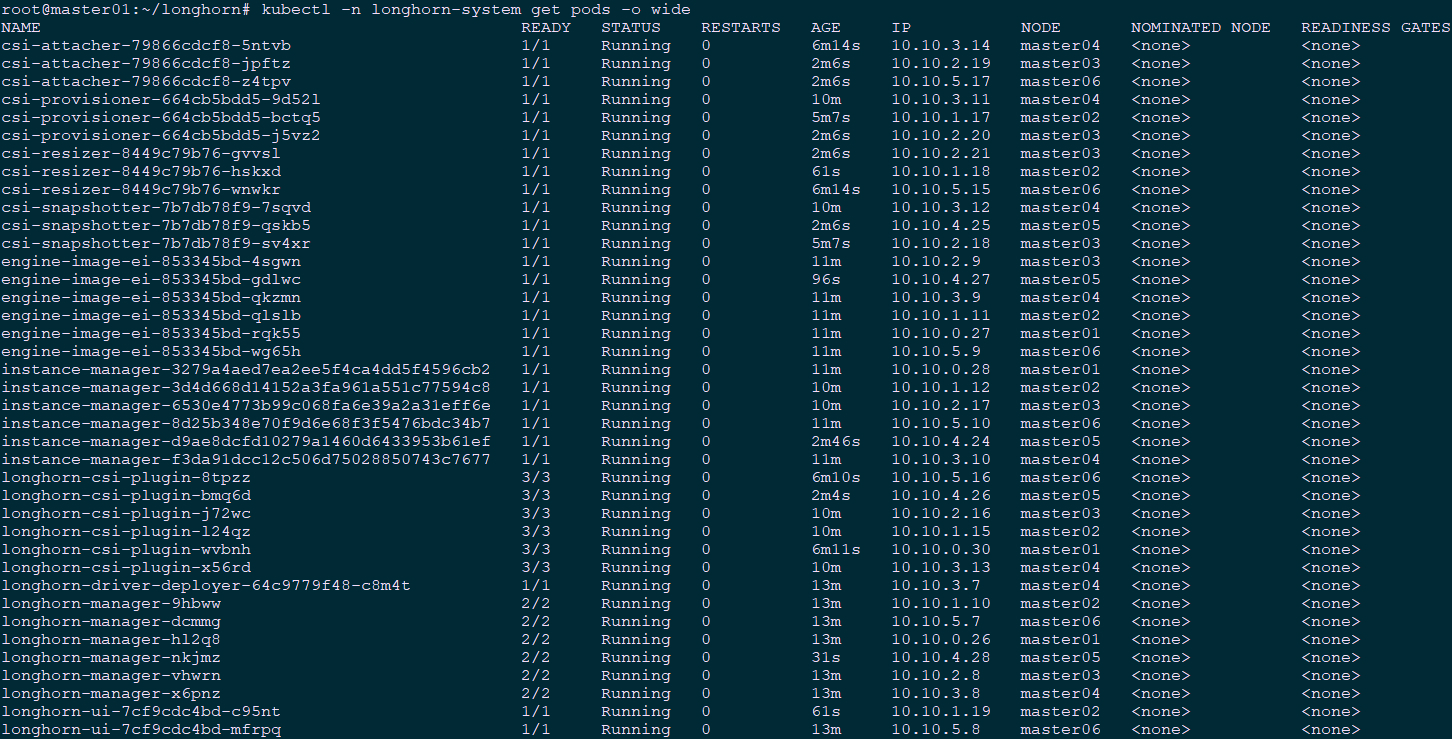Click the NAME column header
The width and height of the screenshot is (1452, 739).
(x=21, y=28)
